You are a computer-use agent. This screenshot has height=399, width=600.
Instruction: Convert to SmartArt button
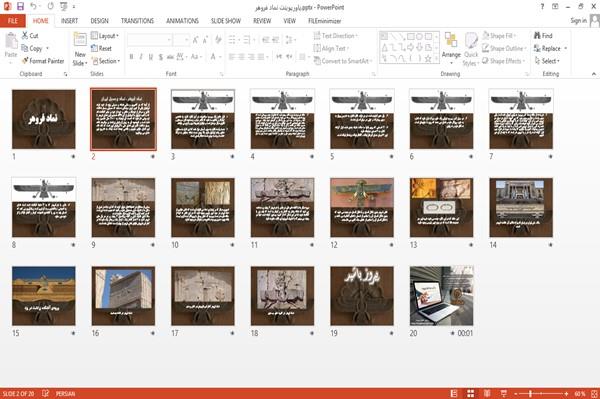342,61
